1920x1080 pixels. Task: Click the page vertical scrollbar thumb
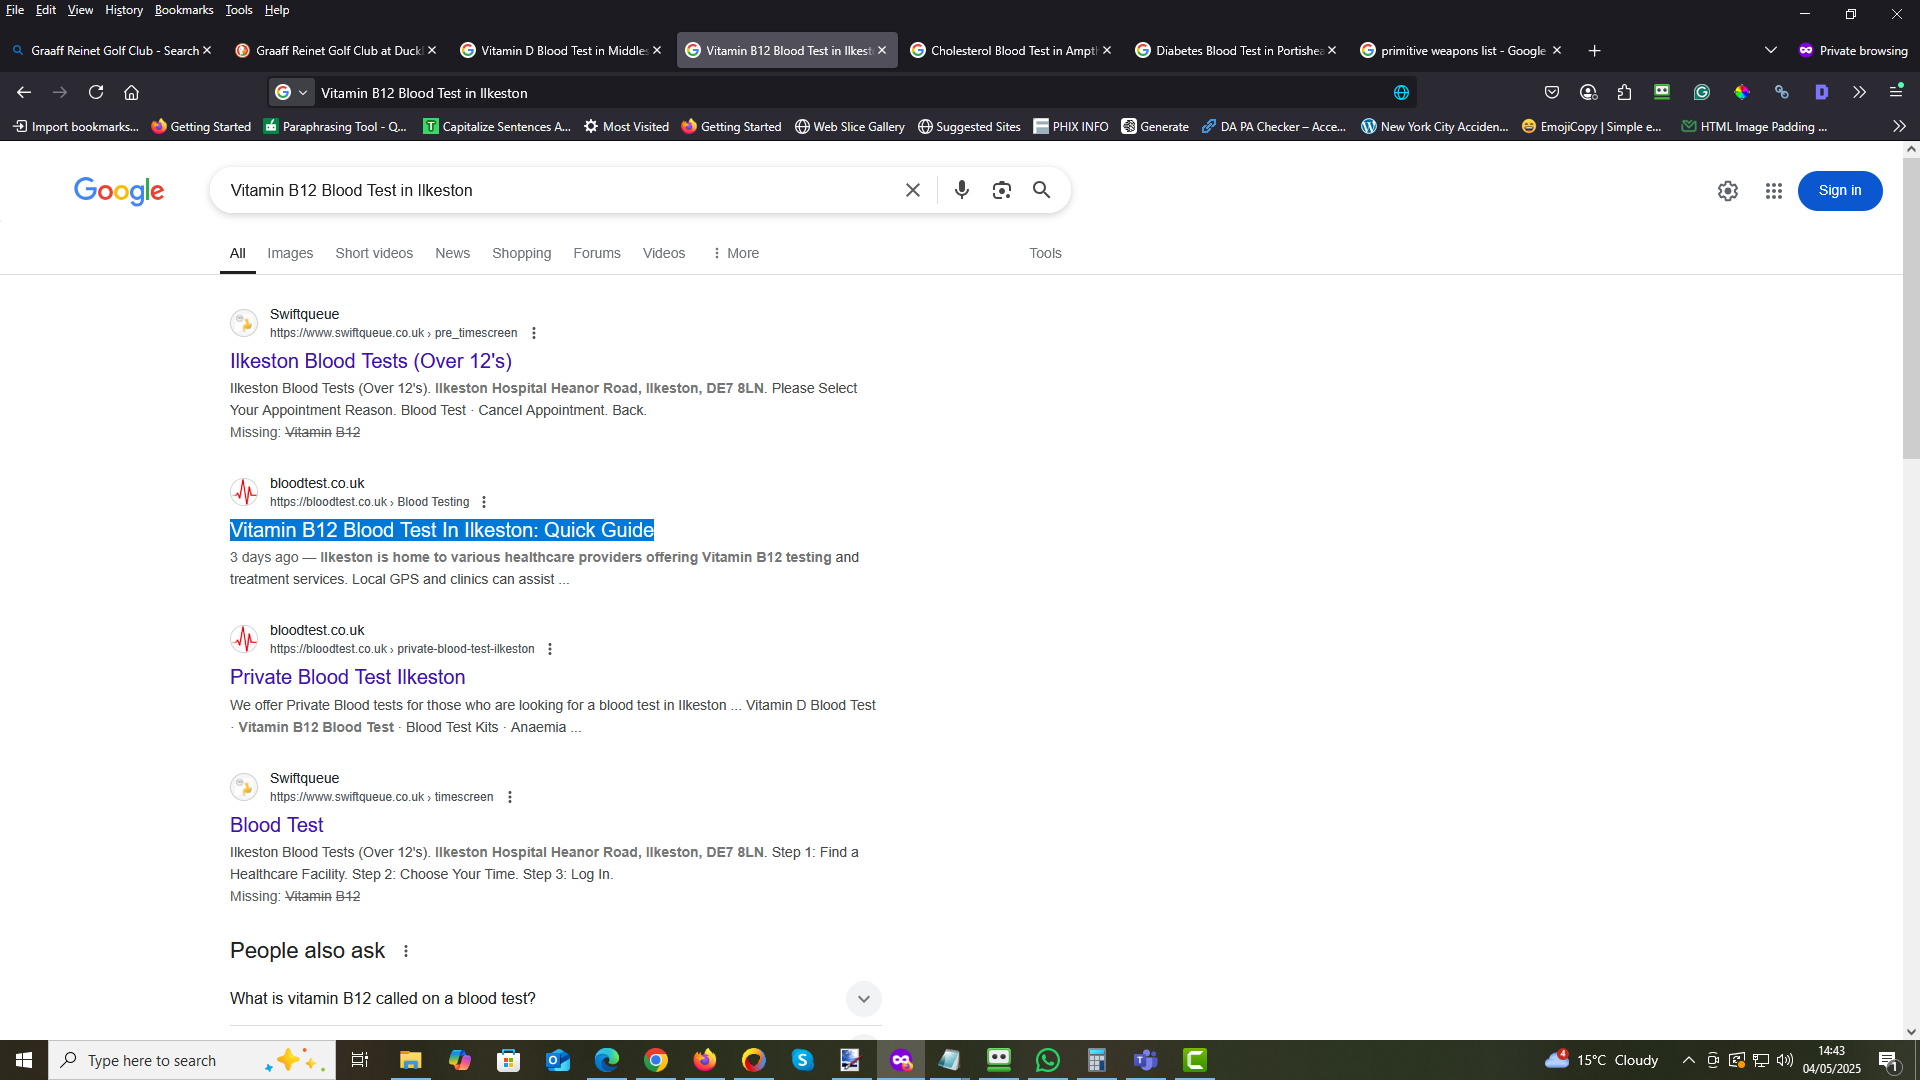tap(1910, 308)
